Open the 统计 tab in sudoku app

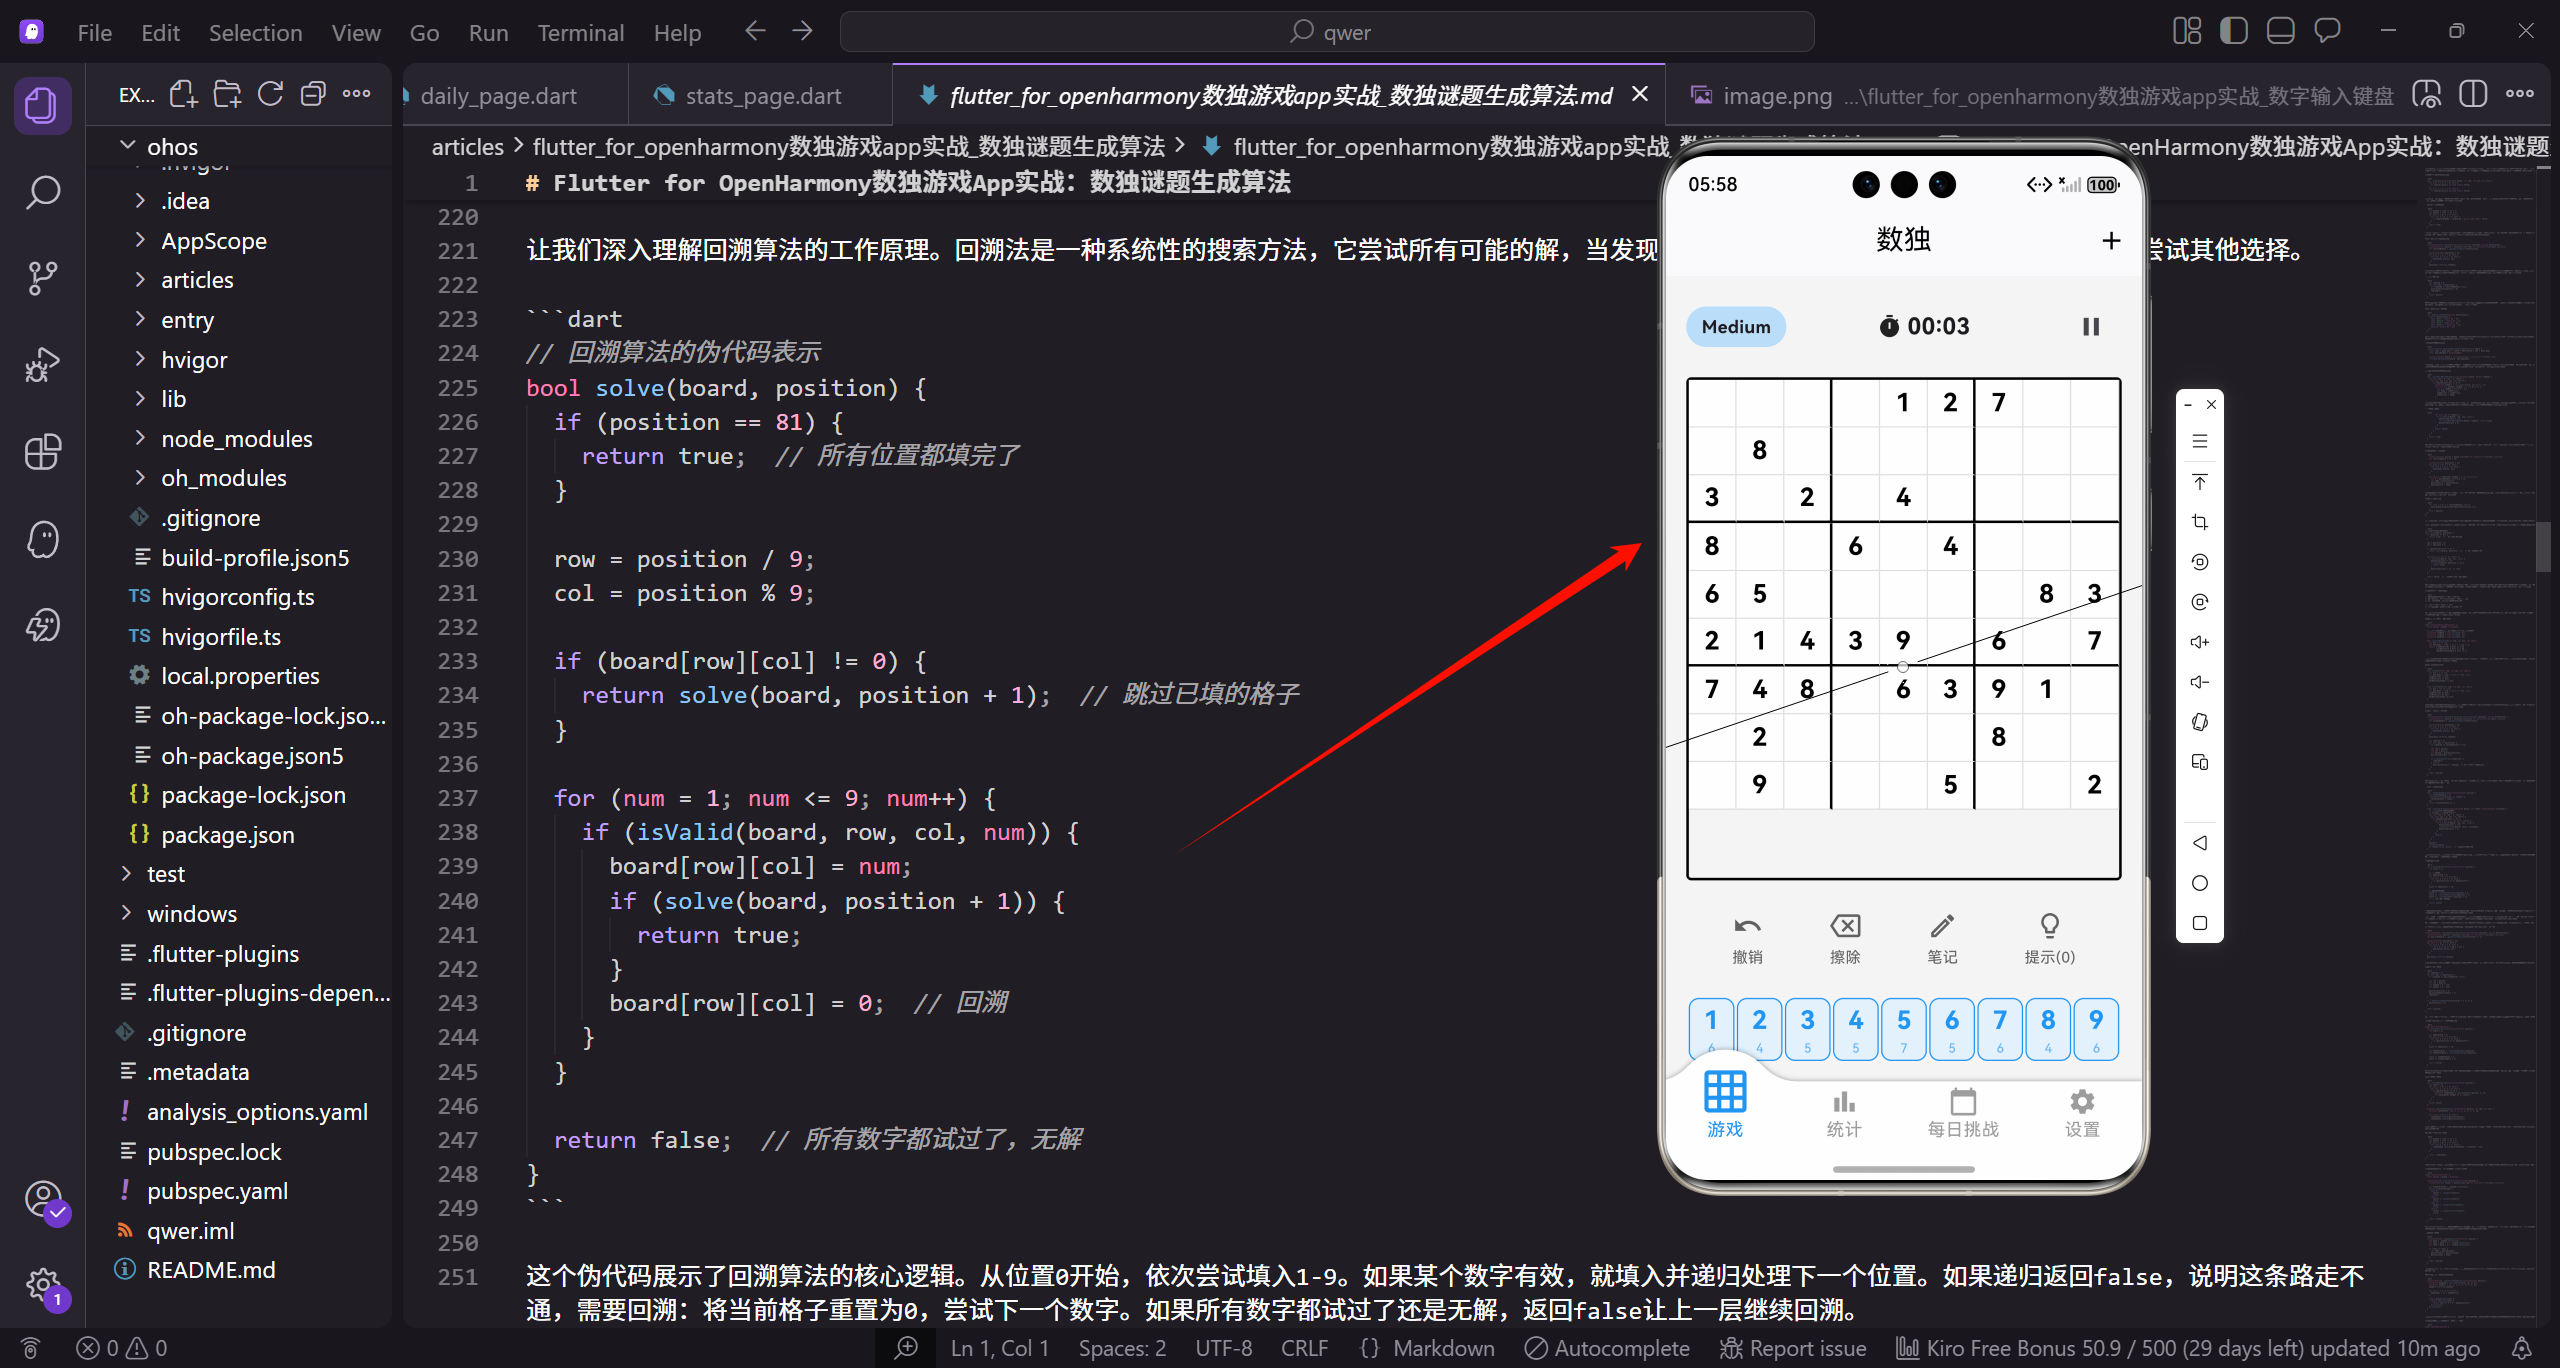tap(1844, 1114)
